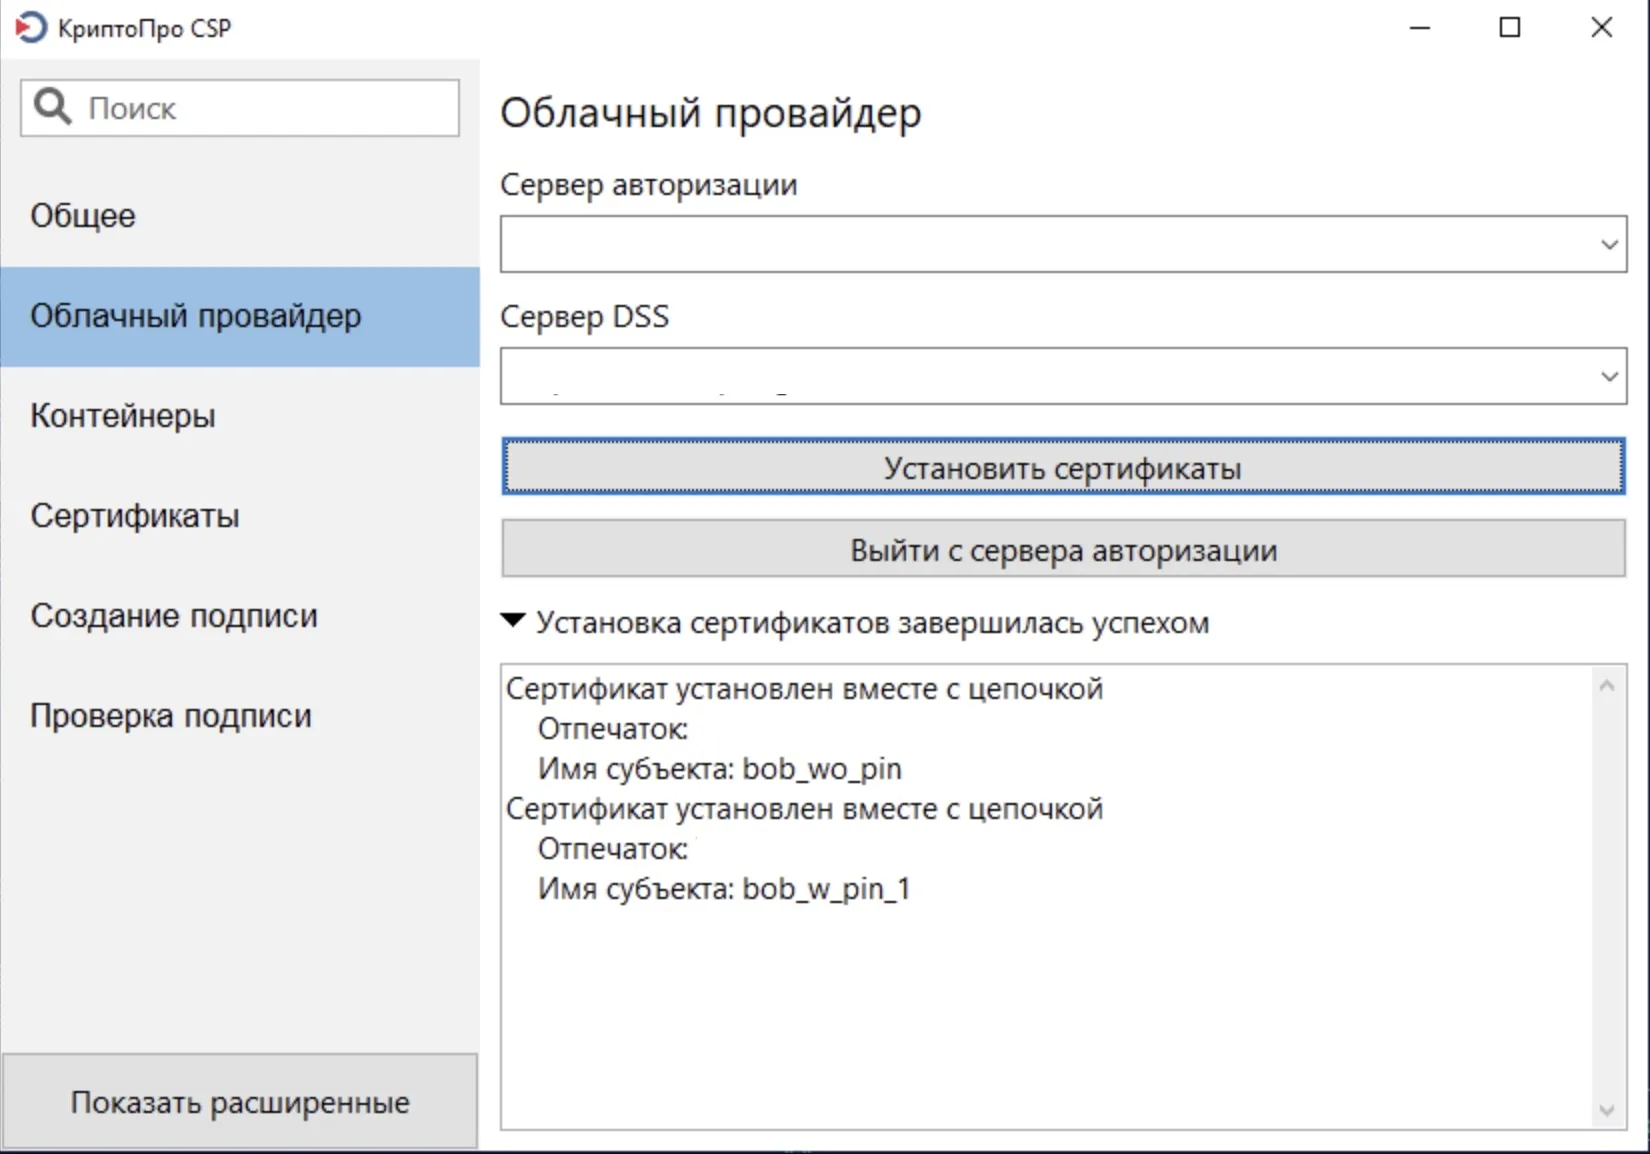Image resolution: width=1650 pixels, height=1154 pixels.
Task: Maximize the CryptoPro CSP window
Action: coord(1510,27)
